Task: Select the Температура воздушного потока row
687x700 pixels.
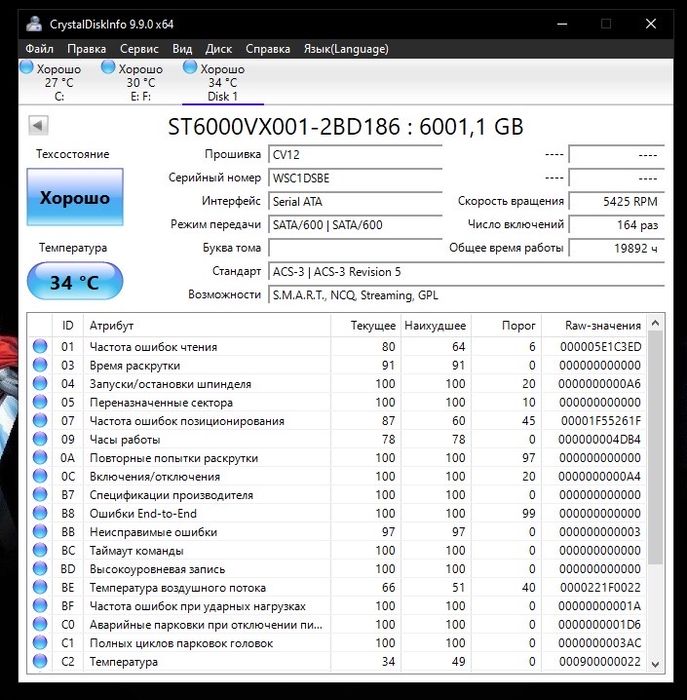Action: pyautogui.click(x=337, y=588)
